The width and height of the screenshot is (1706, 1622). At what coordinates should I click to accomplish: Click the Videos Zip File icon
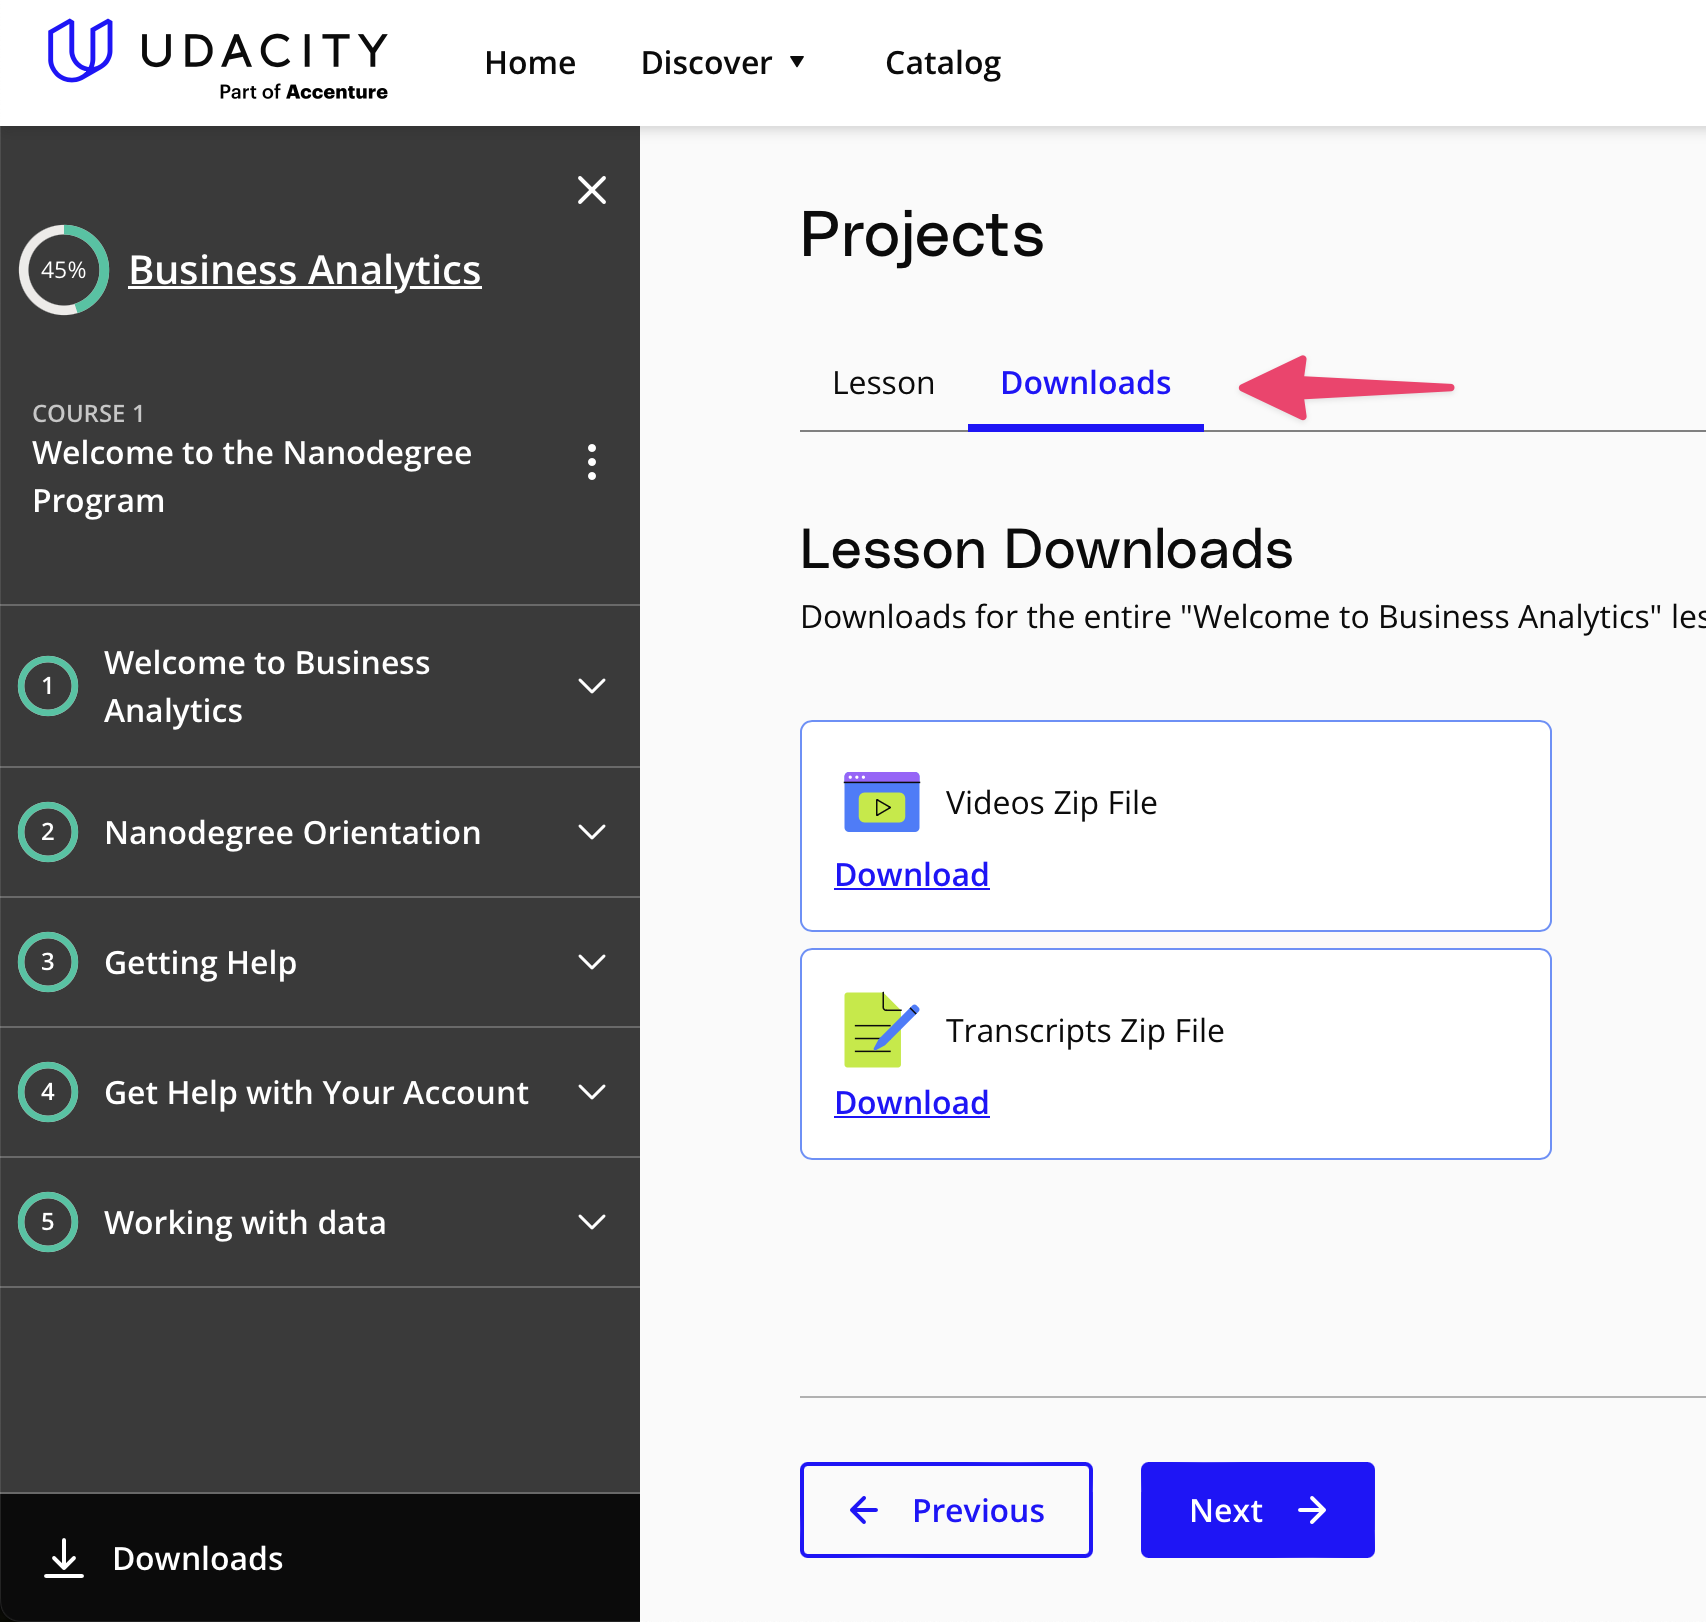point(880,801)
